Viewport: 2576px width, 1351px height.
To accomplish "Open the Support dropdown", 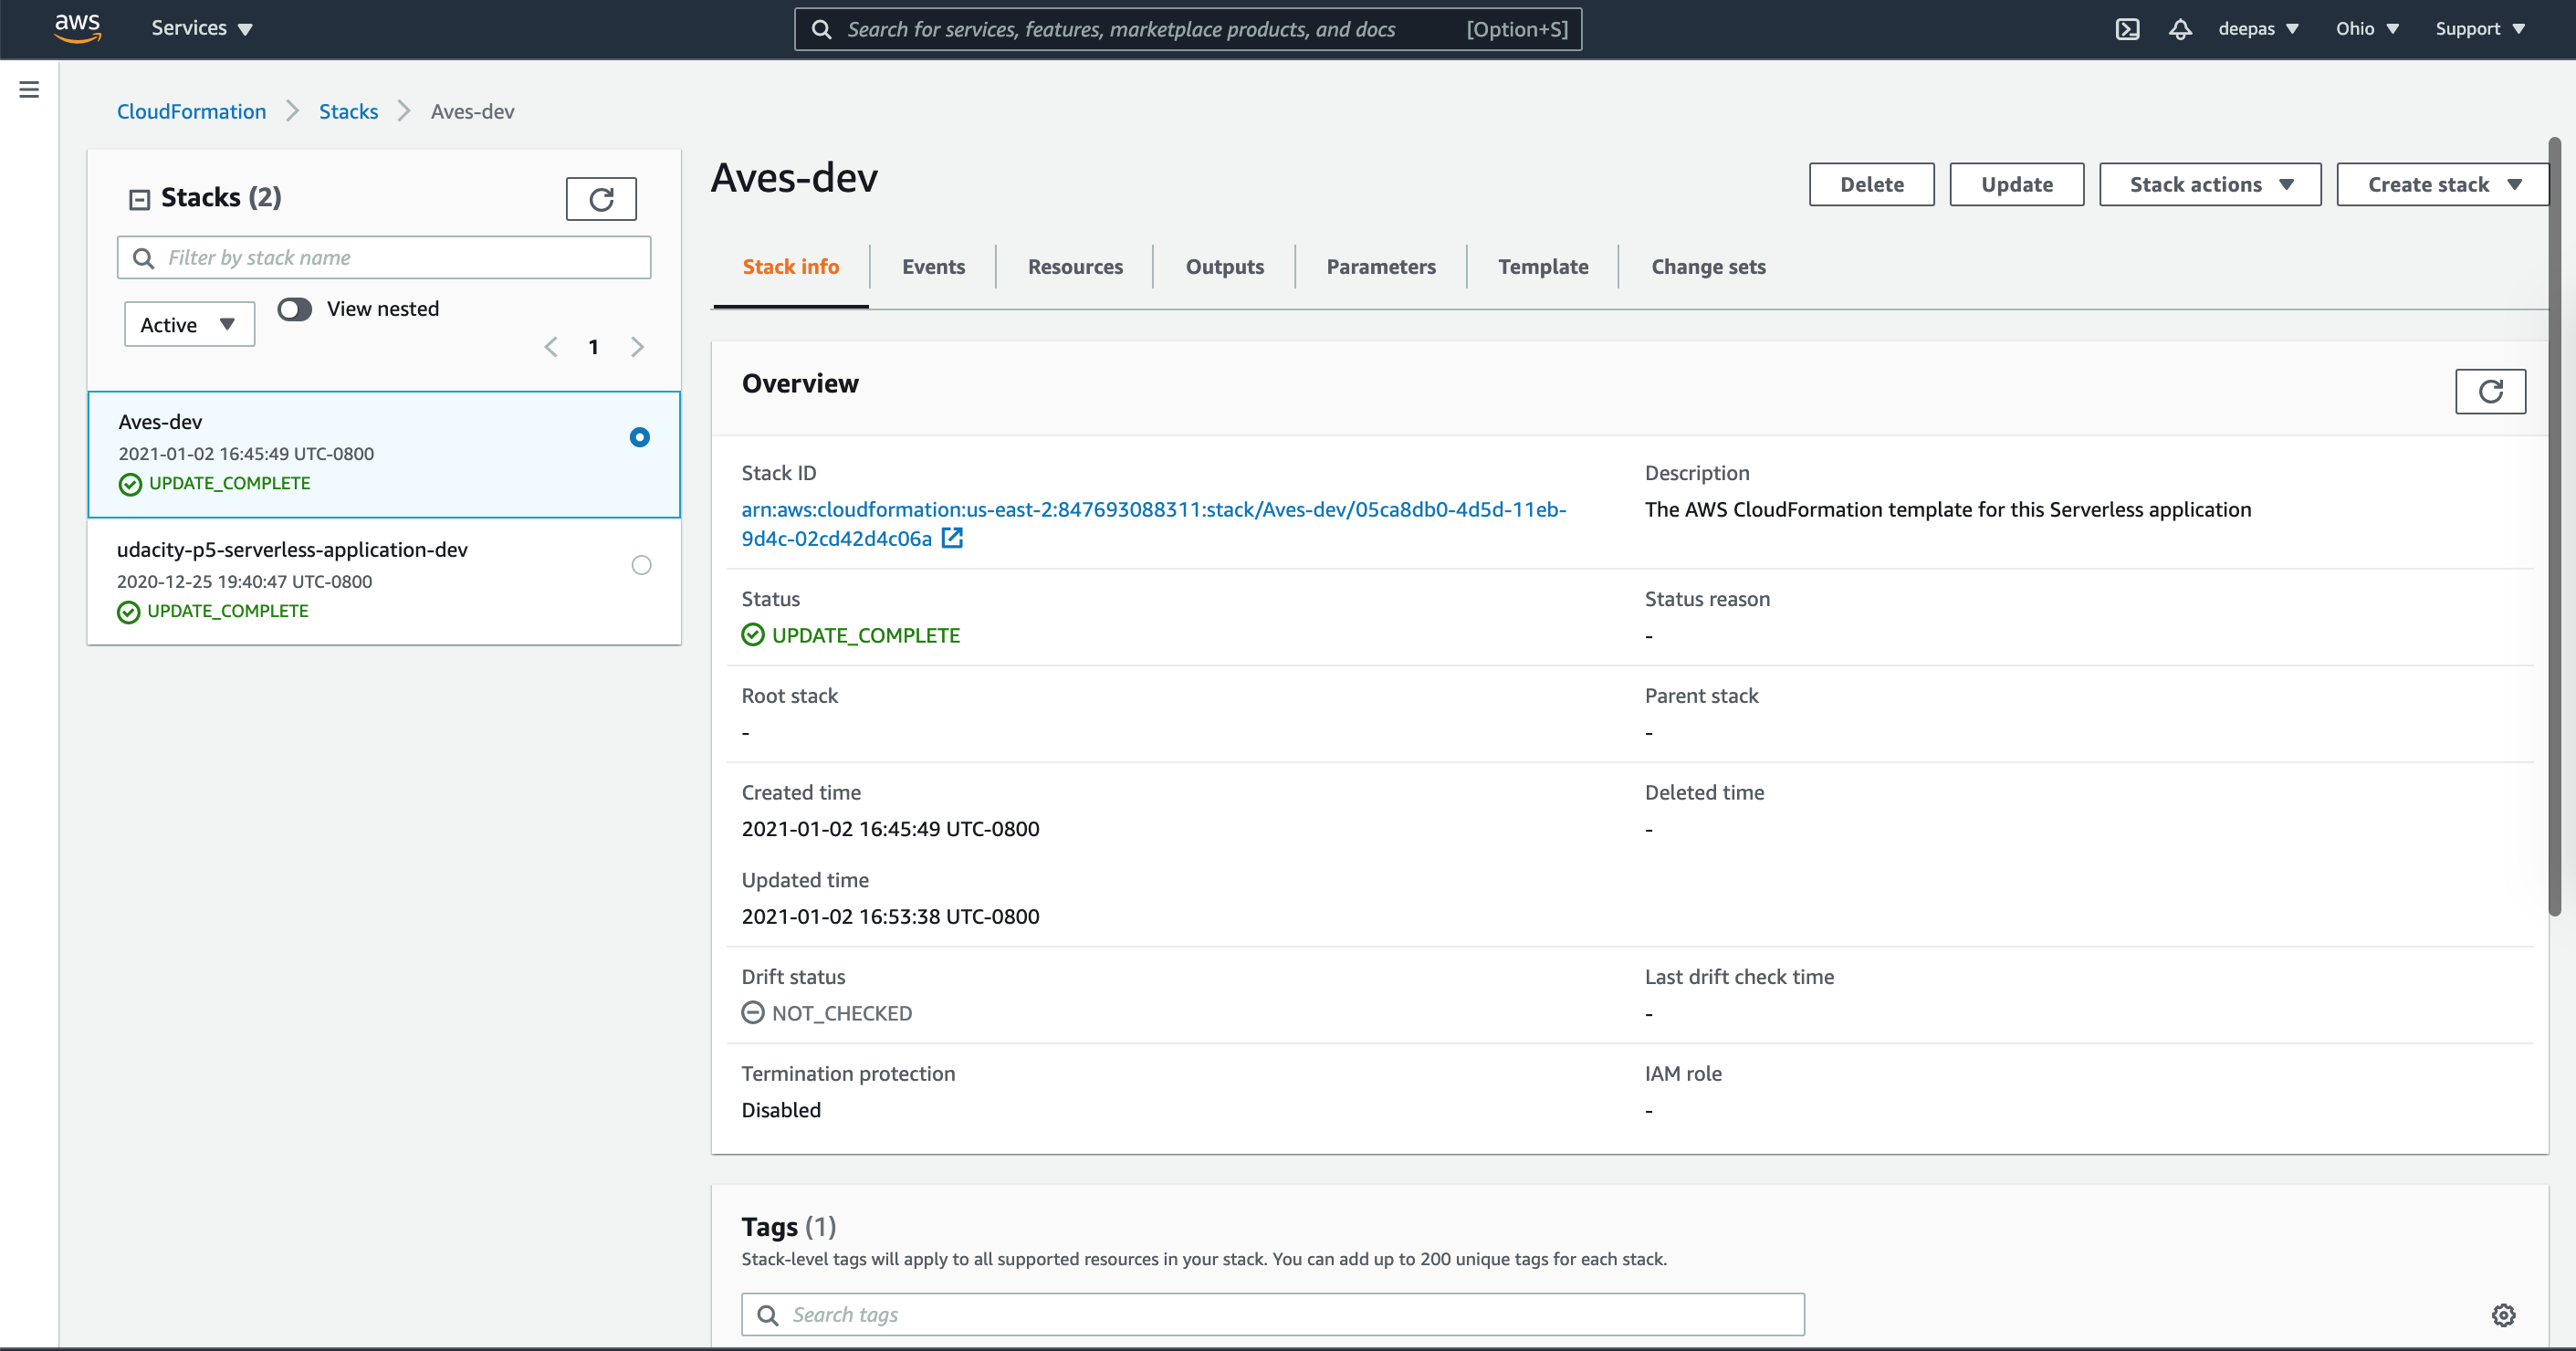I will (2481, 29).
